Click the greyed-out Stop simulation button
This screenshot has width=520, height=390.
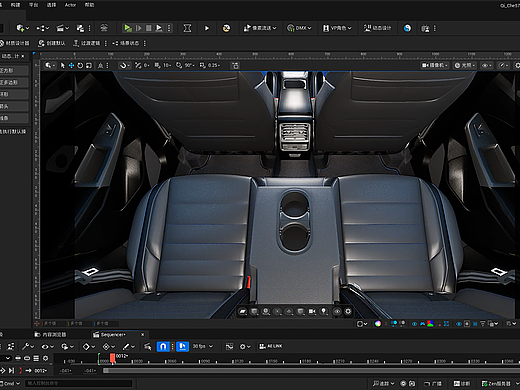click(149, 28)
